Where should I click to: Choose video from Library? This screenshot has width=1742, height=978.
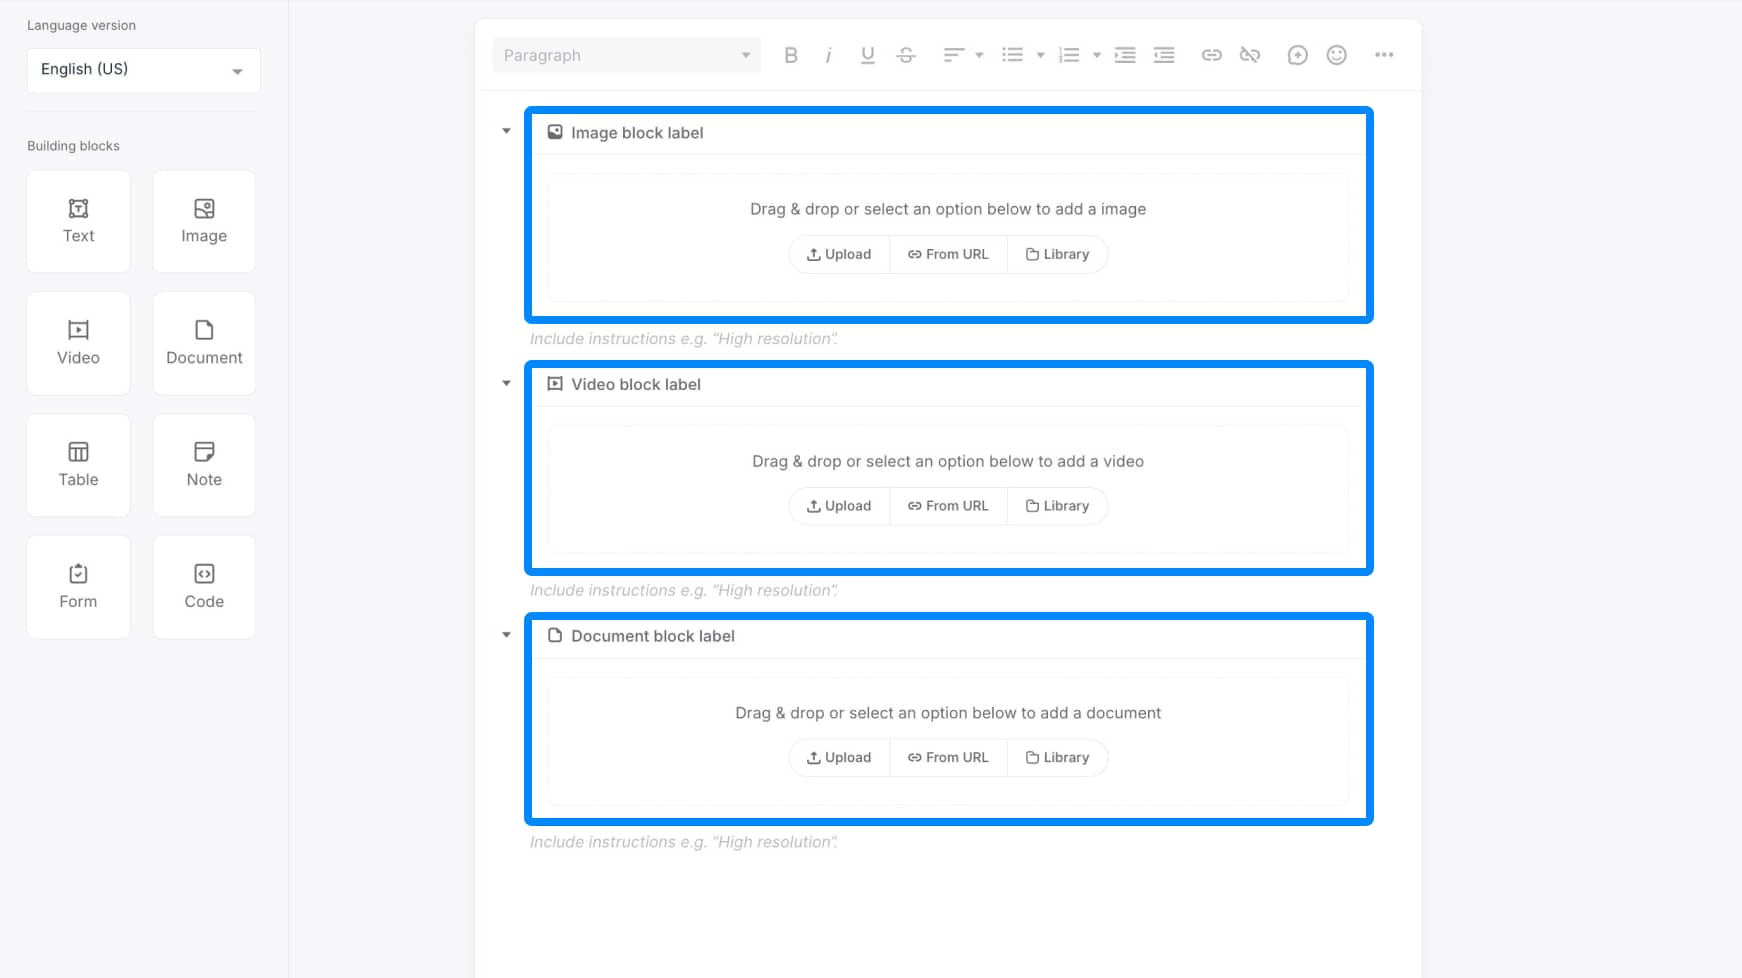pyautogui.click(x=1057, y=506)
